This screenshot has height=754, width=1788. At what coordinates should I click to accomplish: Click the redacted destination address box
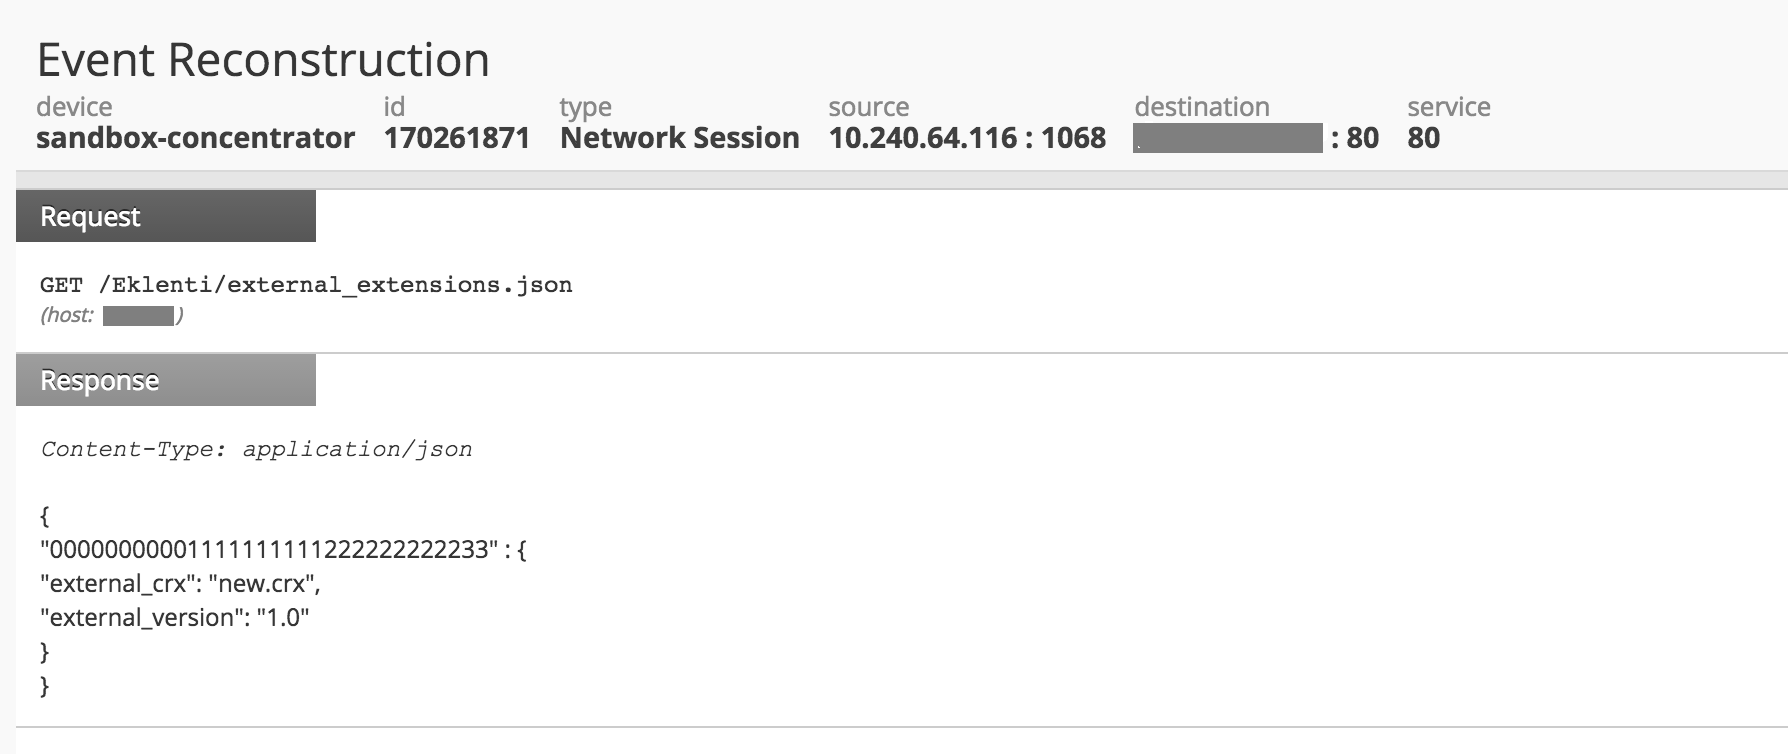(1227, 138)
